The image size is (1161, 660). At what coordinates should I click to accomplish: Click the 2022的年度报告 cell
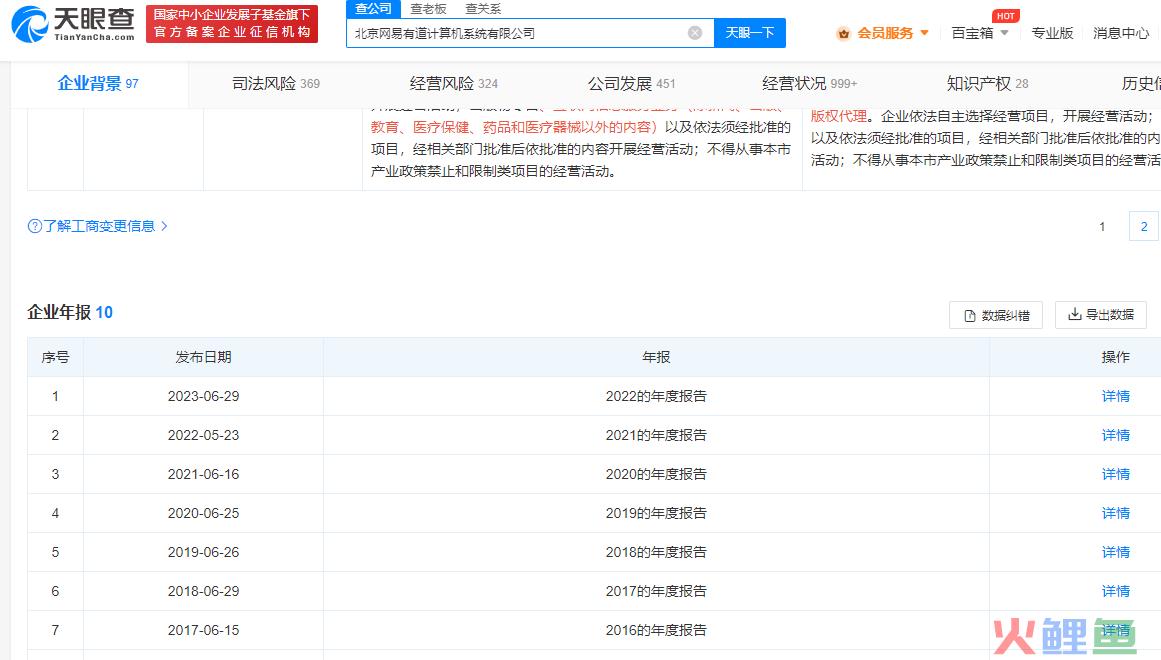pos(656,396)
